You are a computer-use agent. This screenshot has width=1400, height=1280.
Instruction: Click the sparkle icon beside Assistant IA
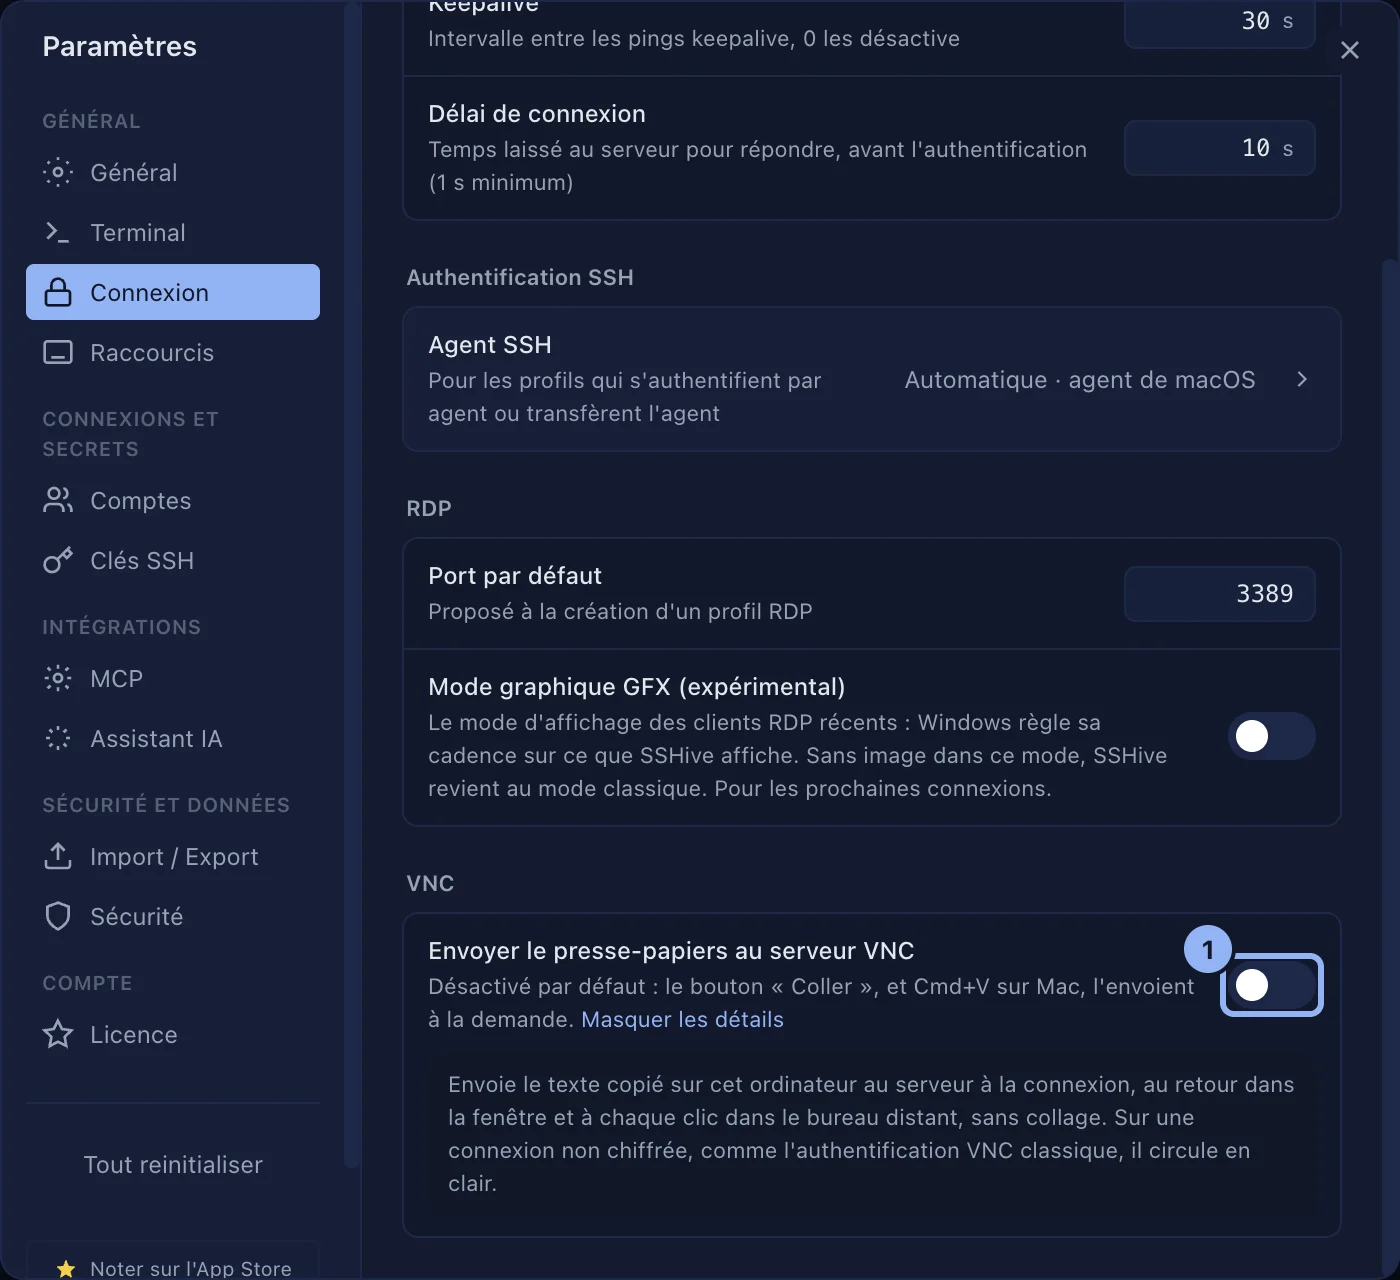click(58, 738)
